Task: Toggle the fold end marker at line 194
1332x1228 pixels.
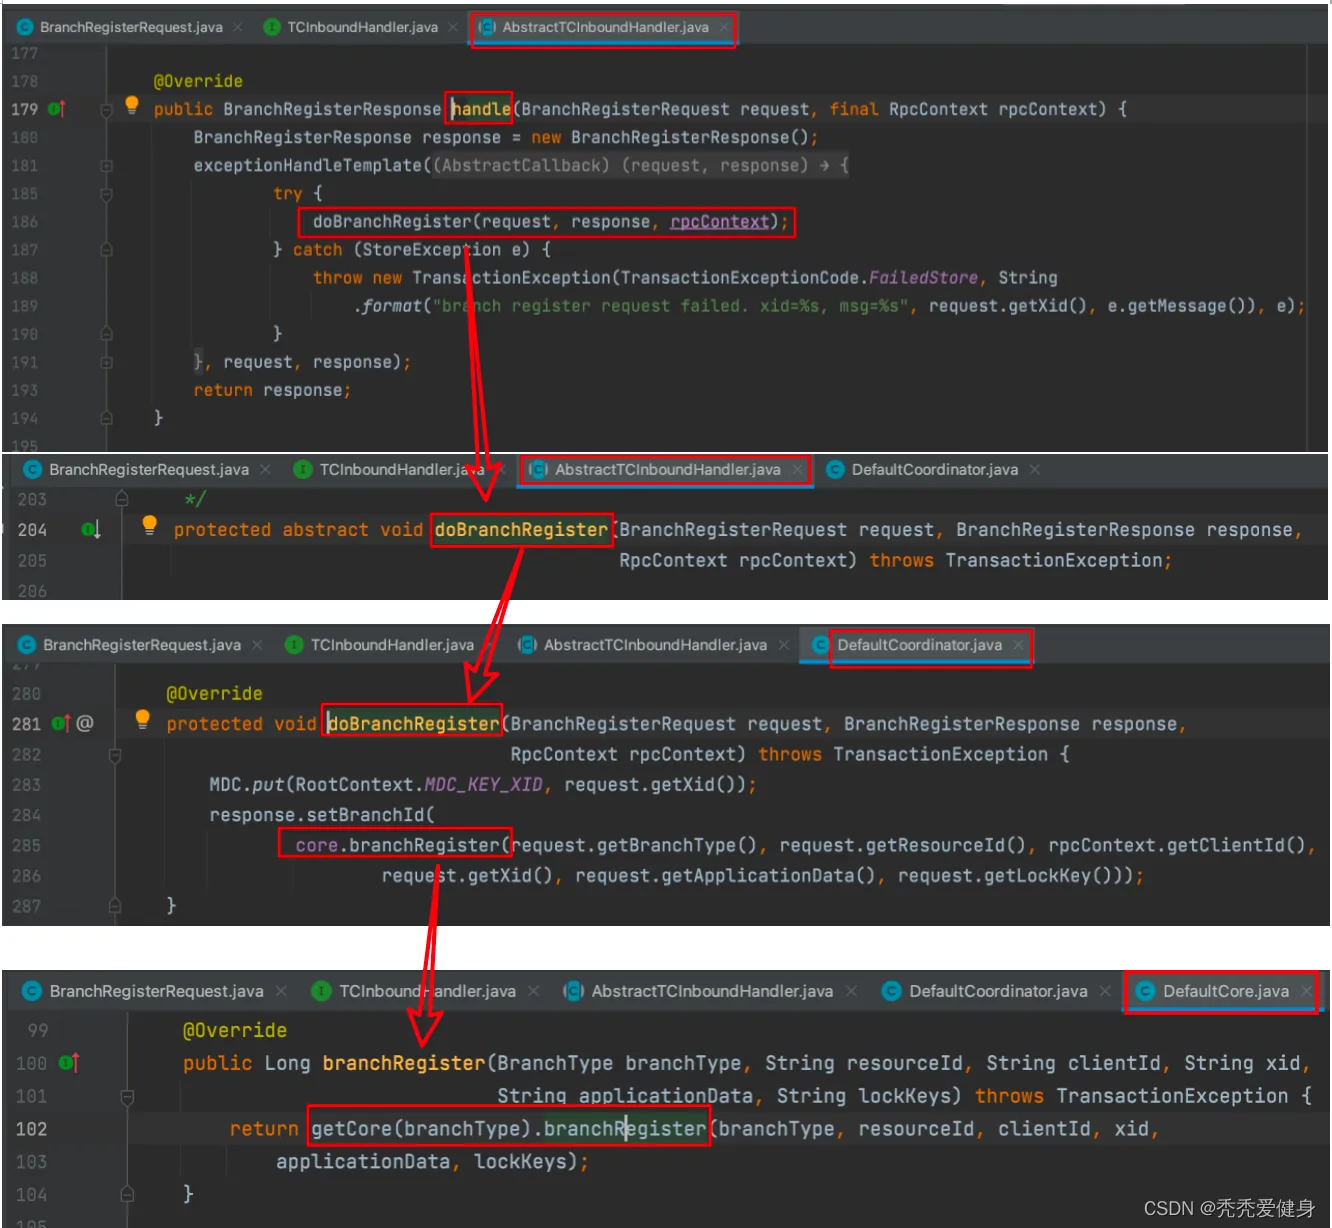Action: [106, 418]
